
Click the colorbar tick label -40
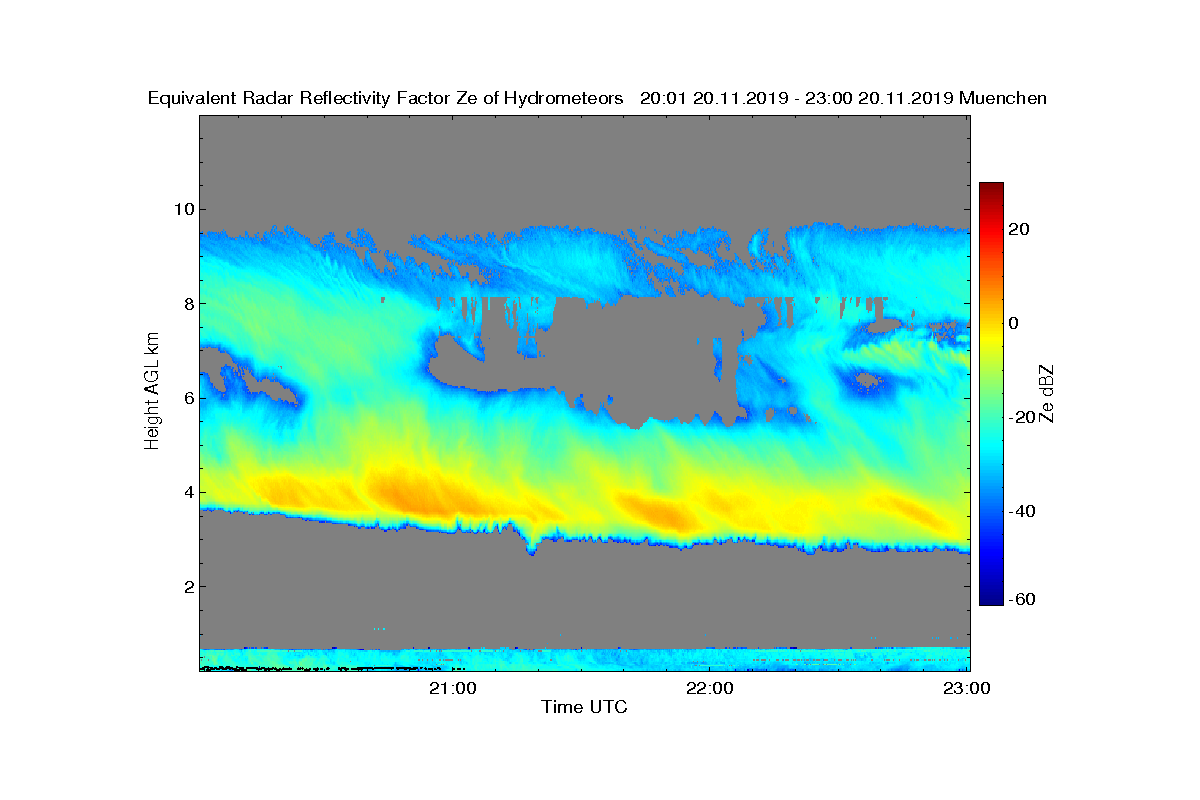tap(1020, 511)
